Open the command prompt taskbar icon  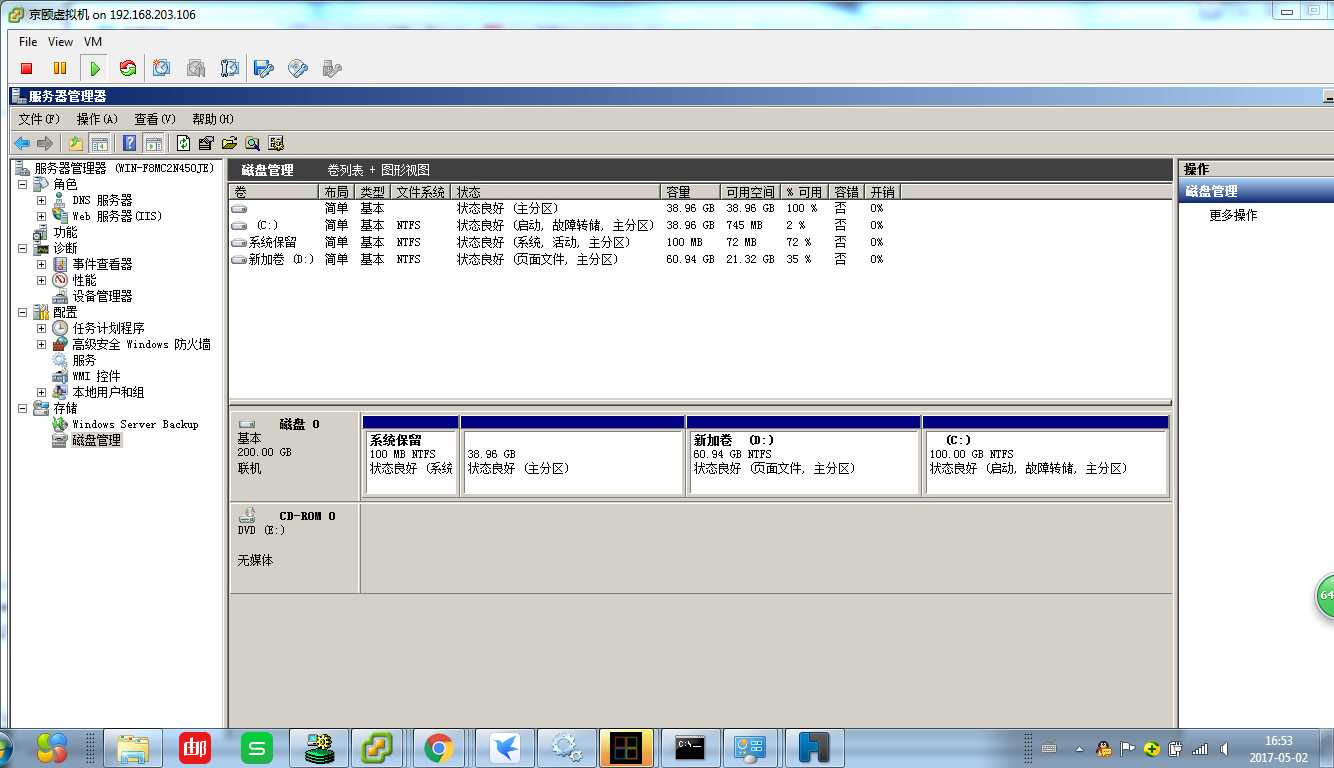point(688,747)
